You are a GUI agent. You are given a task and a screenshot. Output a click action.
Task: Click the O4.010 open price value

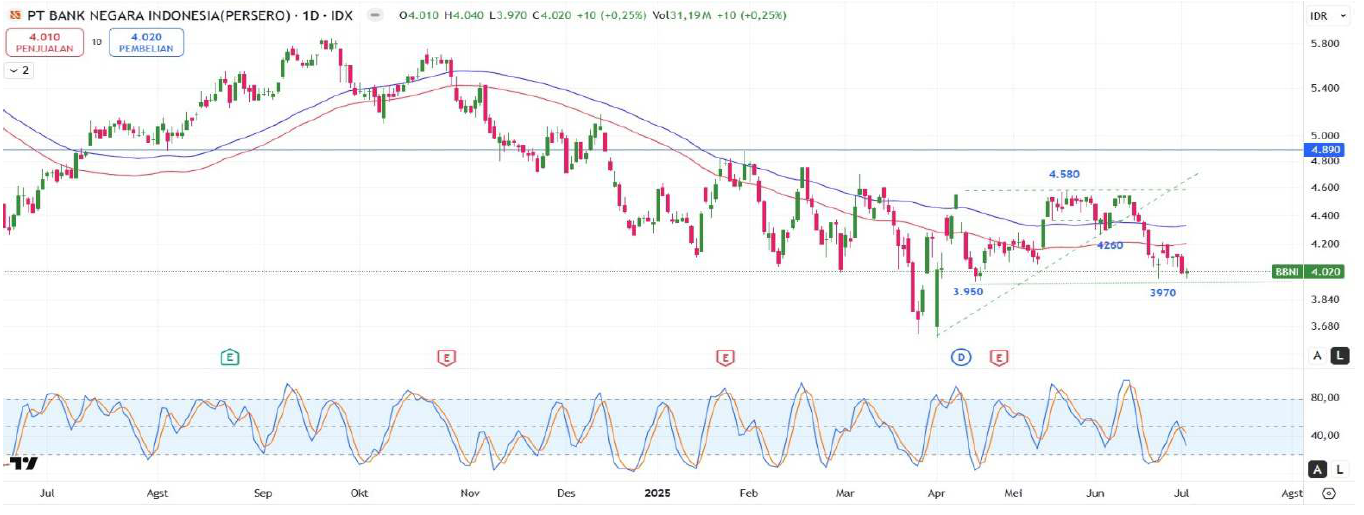click(x=420, y=16)
